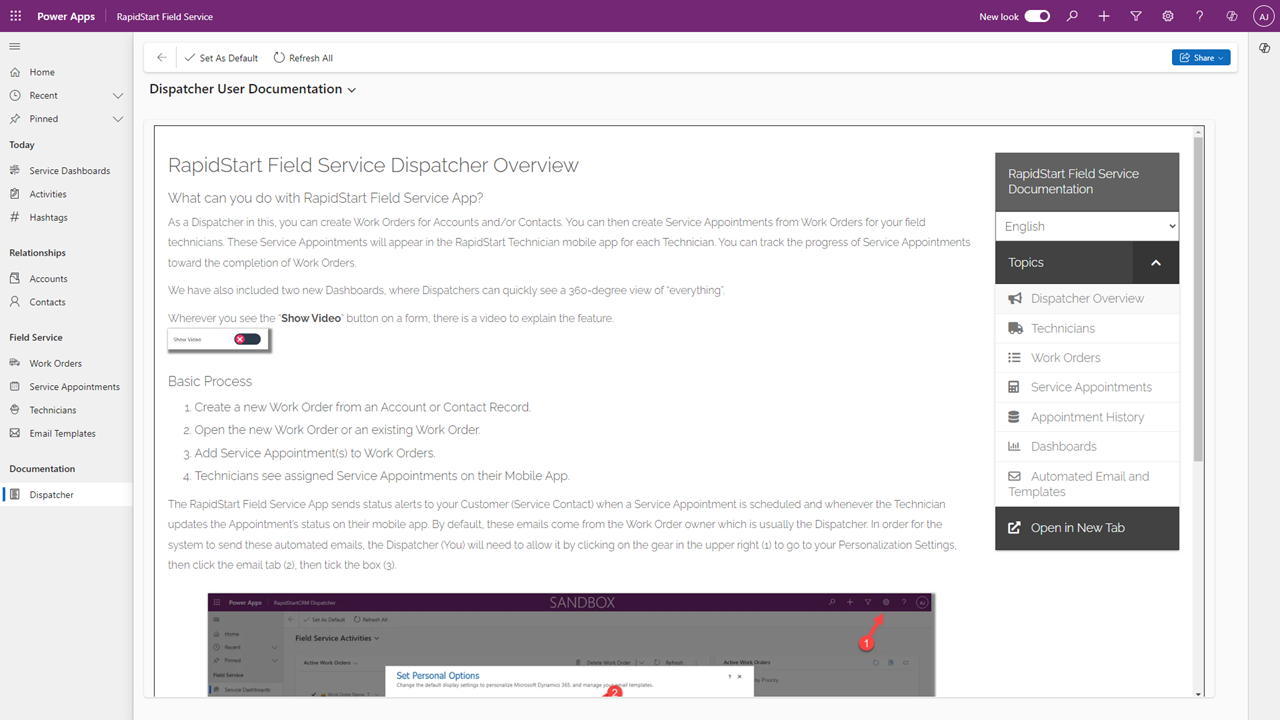Open the help question mark icon
This screenshot has width=1280, height=720.
click(1200, 16)
